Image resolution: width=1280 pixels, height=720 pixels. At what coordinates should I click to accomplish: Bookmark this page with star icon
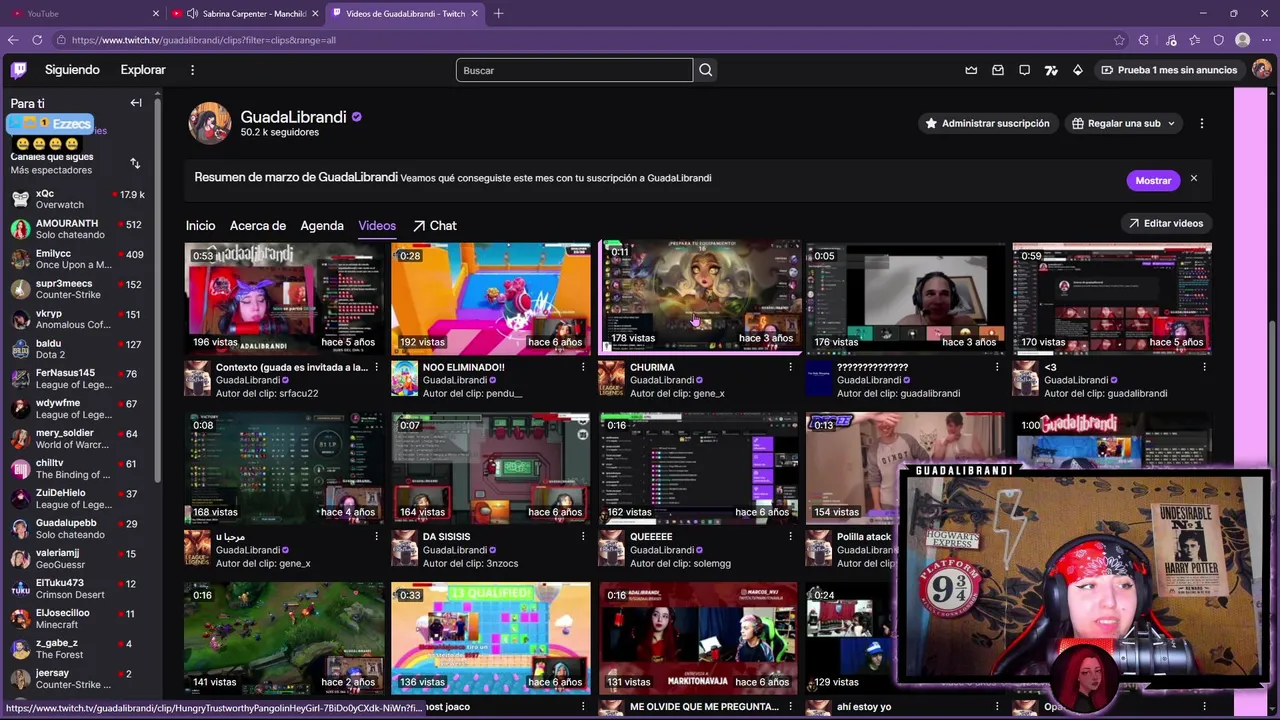coord(1119,40)
